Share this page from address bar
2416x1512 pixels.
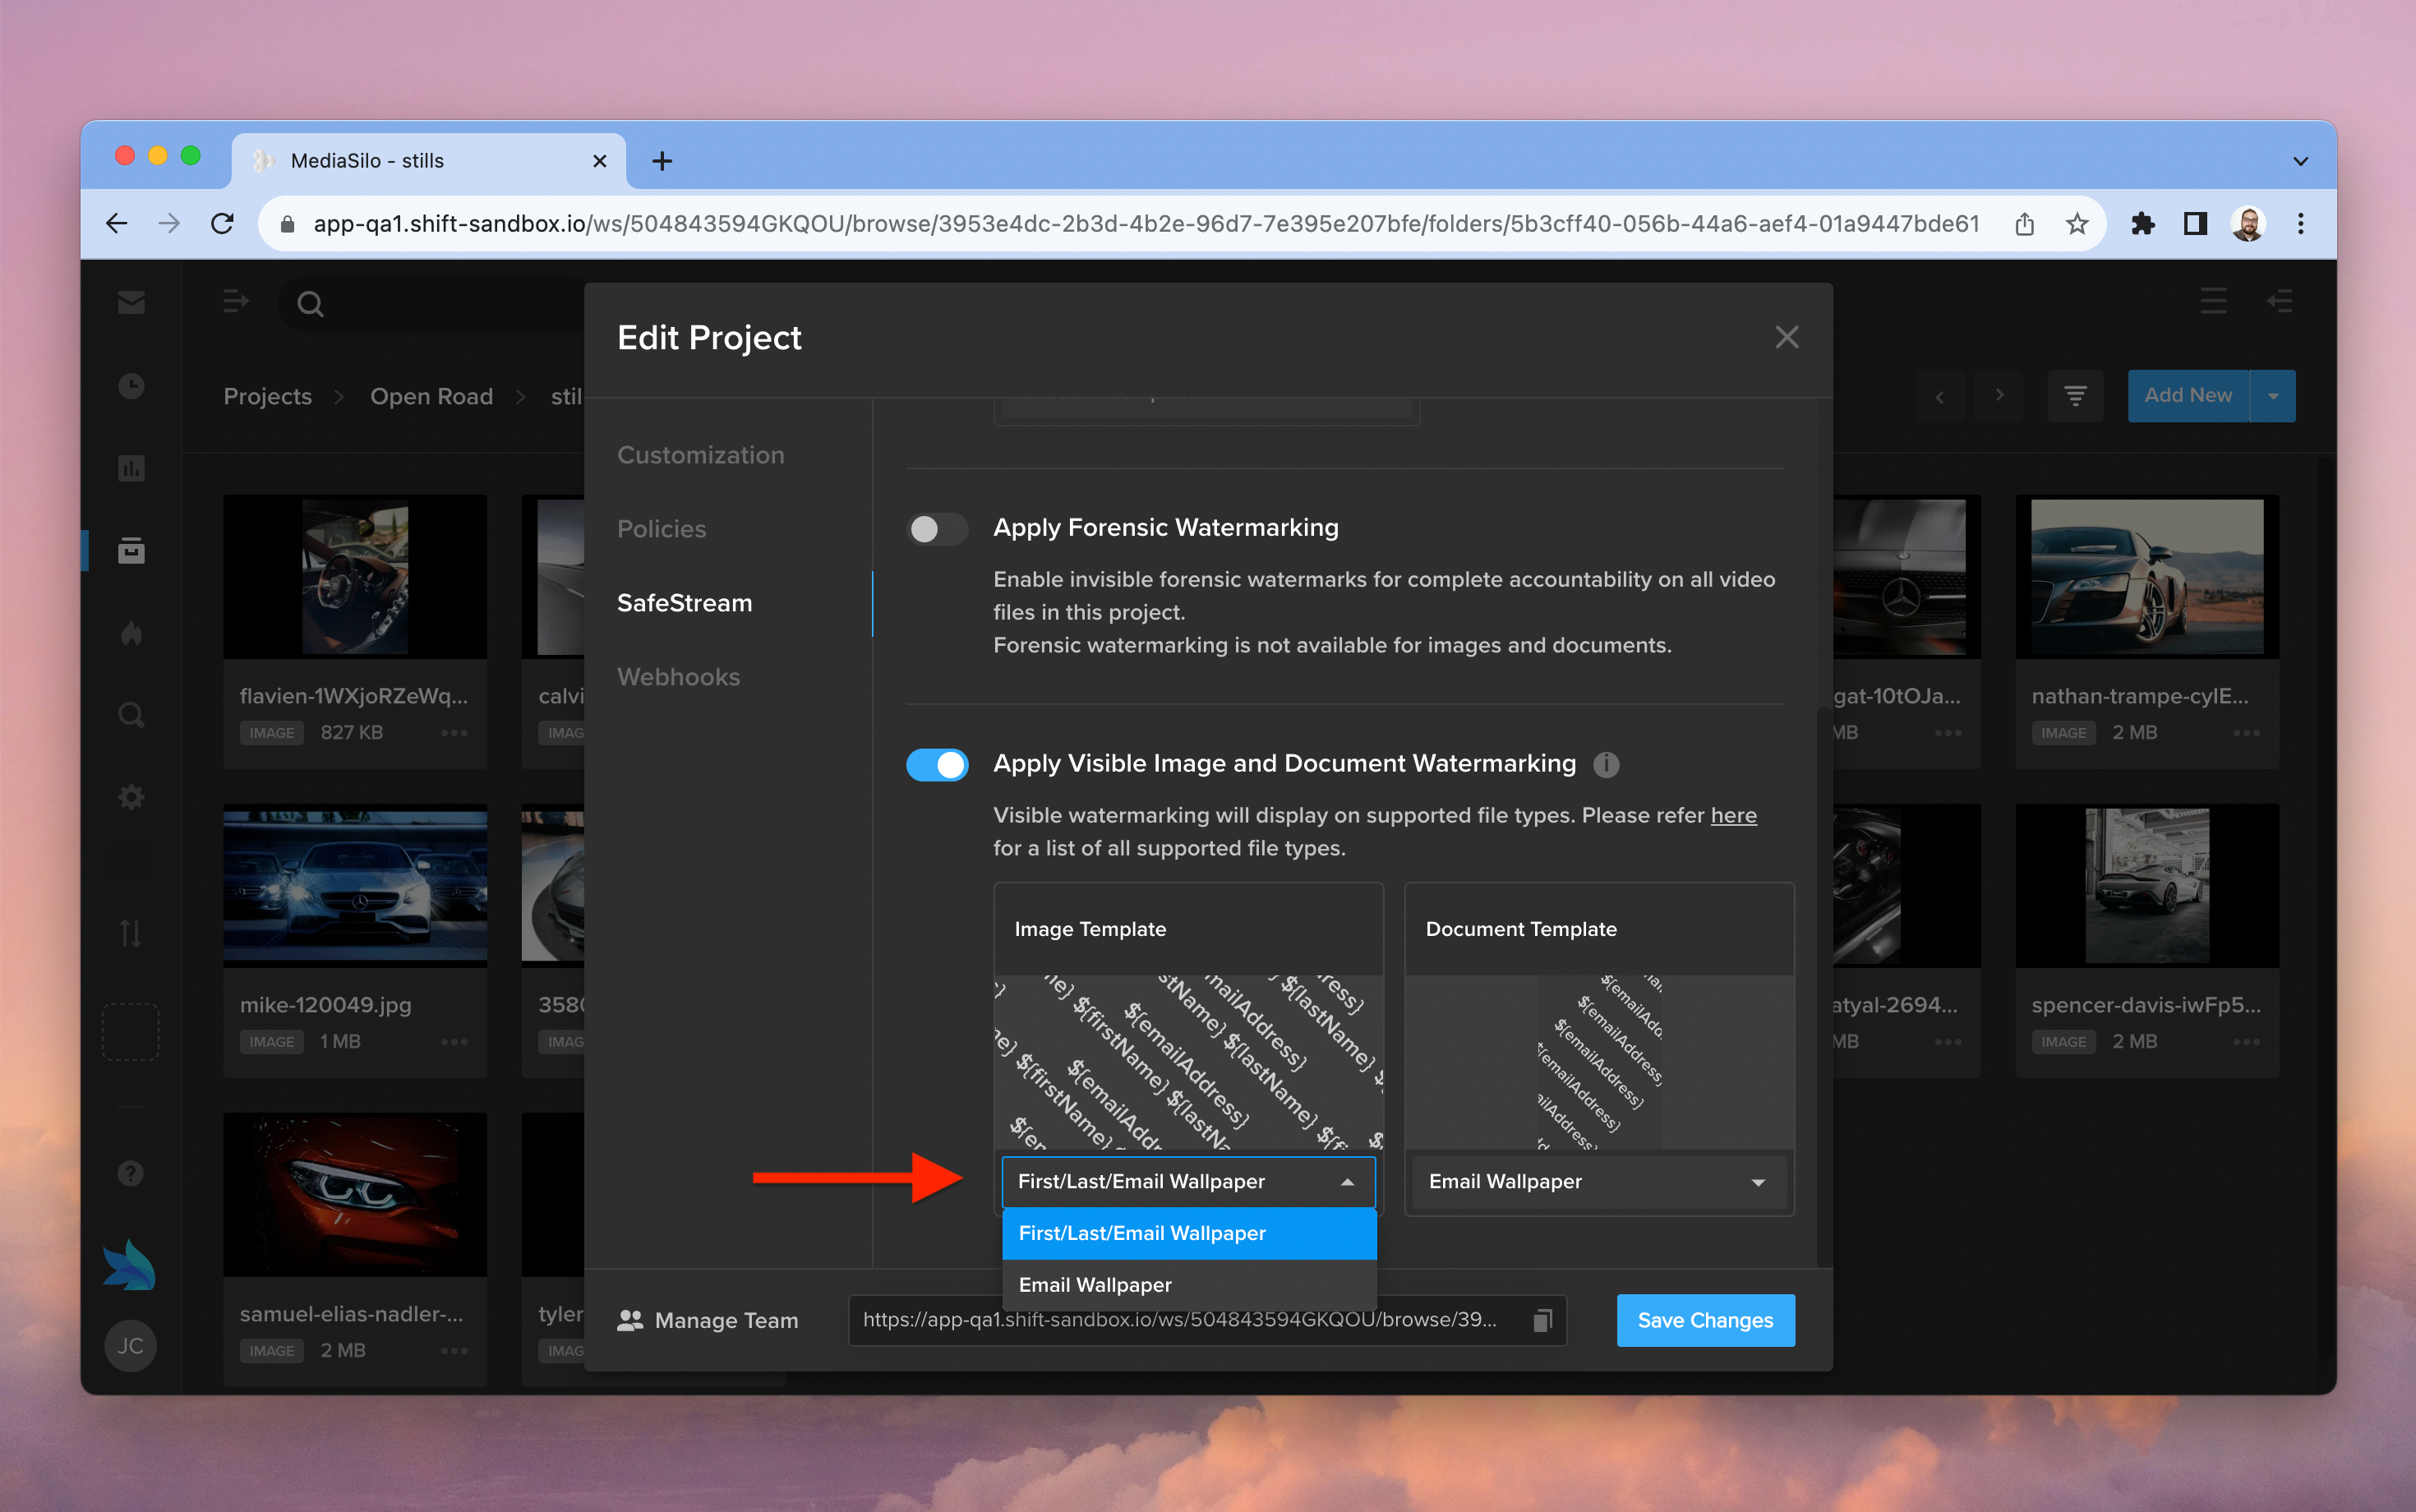[2024, 223]
